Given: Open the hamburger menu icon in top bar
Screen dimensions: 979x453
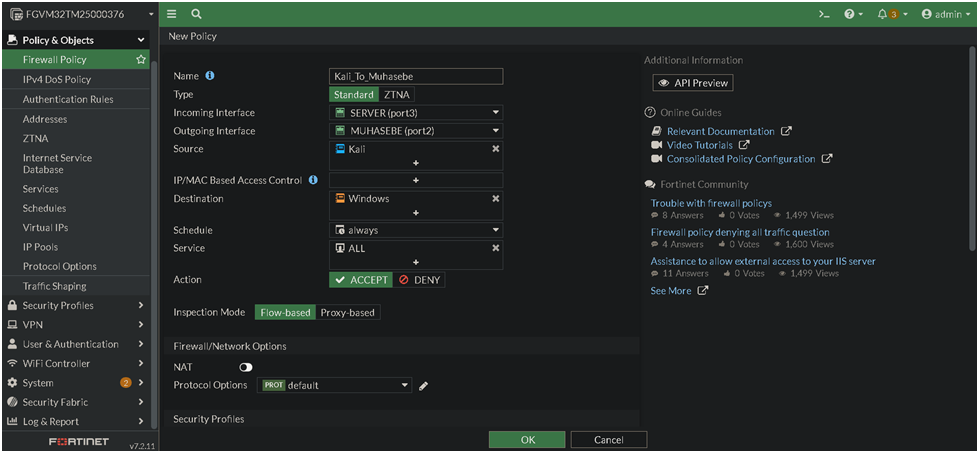Looking at the screenshot, I should [x=172, y=14].
